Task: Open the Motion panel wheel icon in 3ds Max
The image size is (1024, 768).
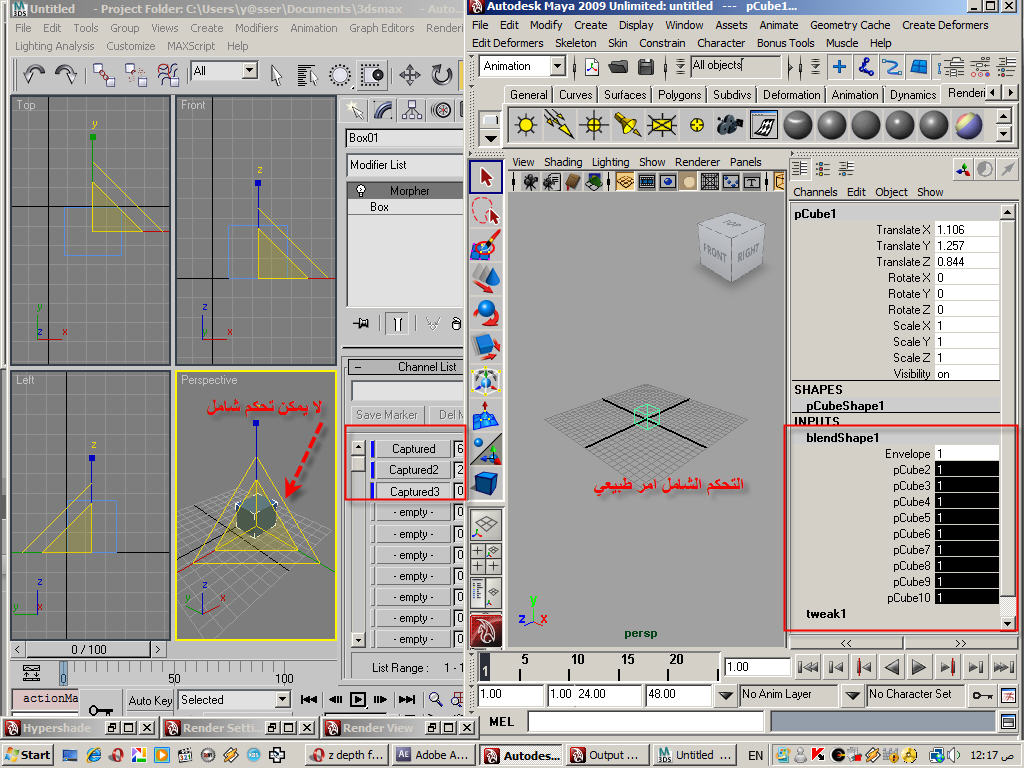Action: [x=441, y=110]
